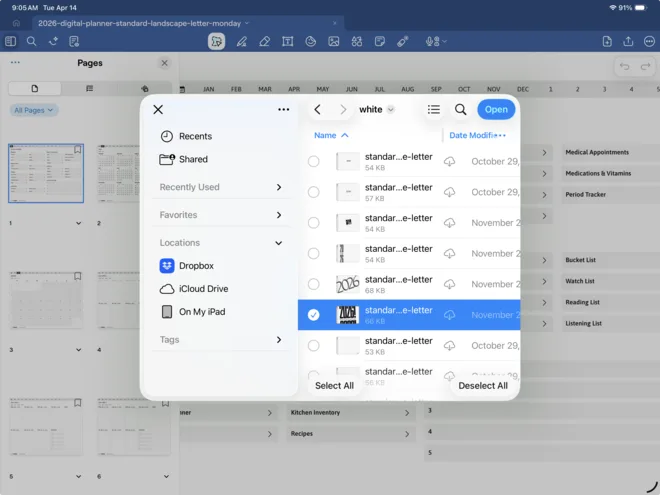Collapse Locations section
The height and width of the screenshot is (495, 660).
point(278,243)
